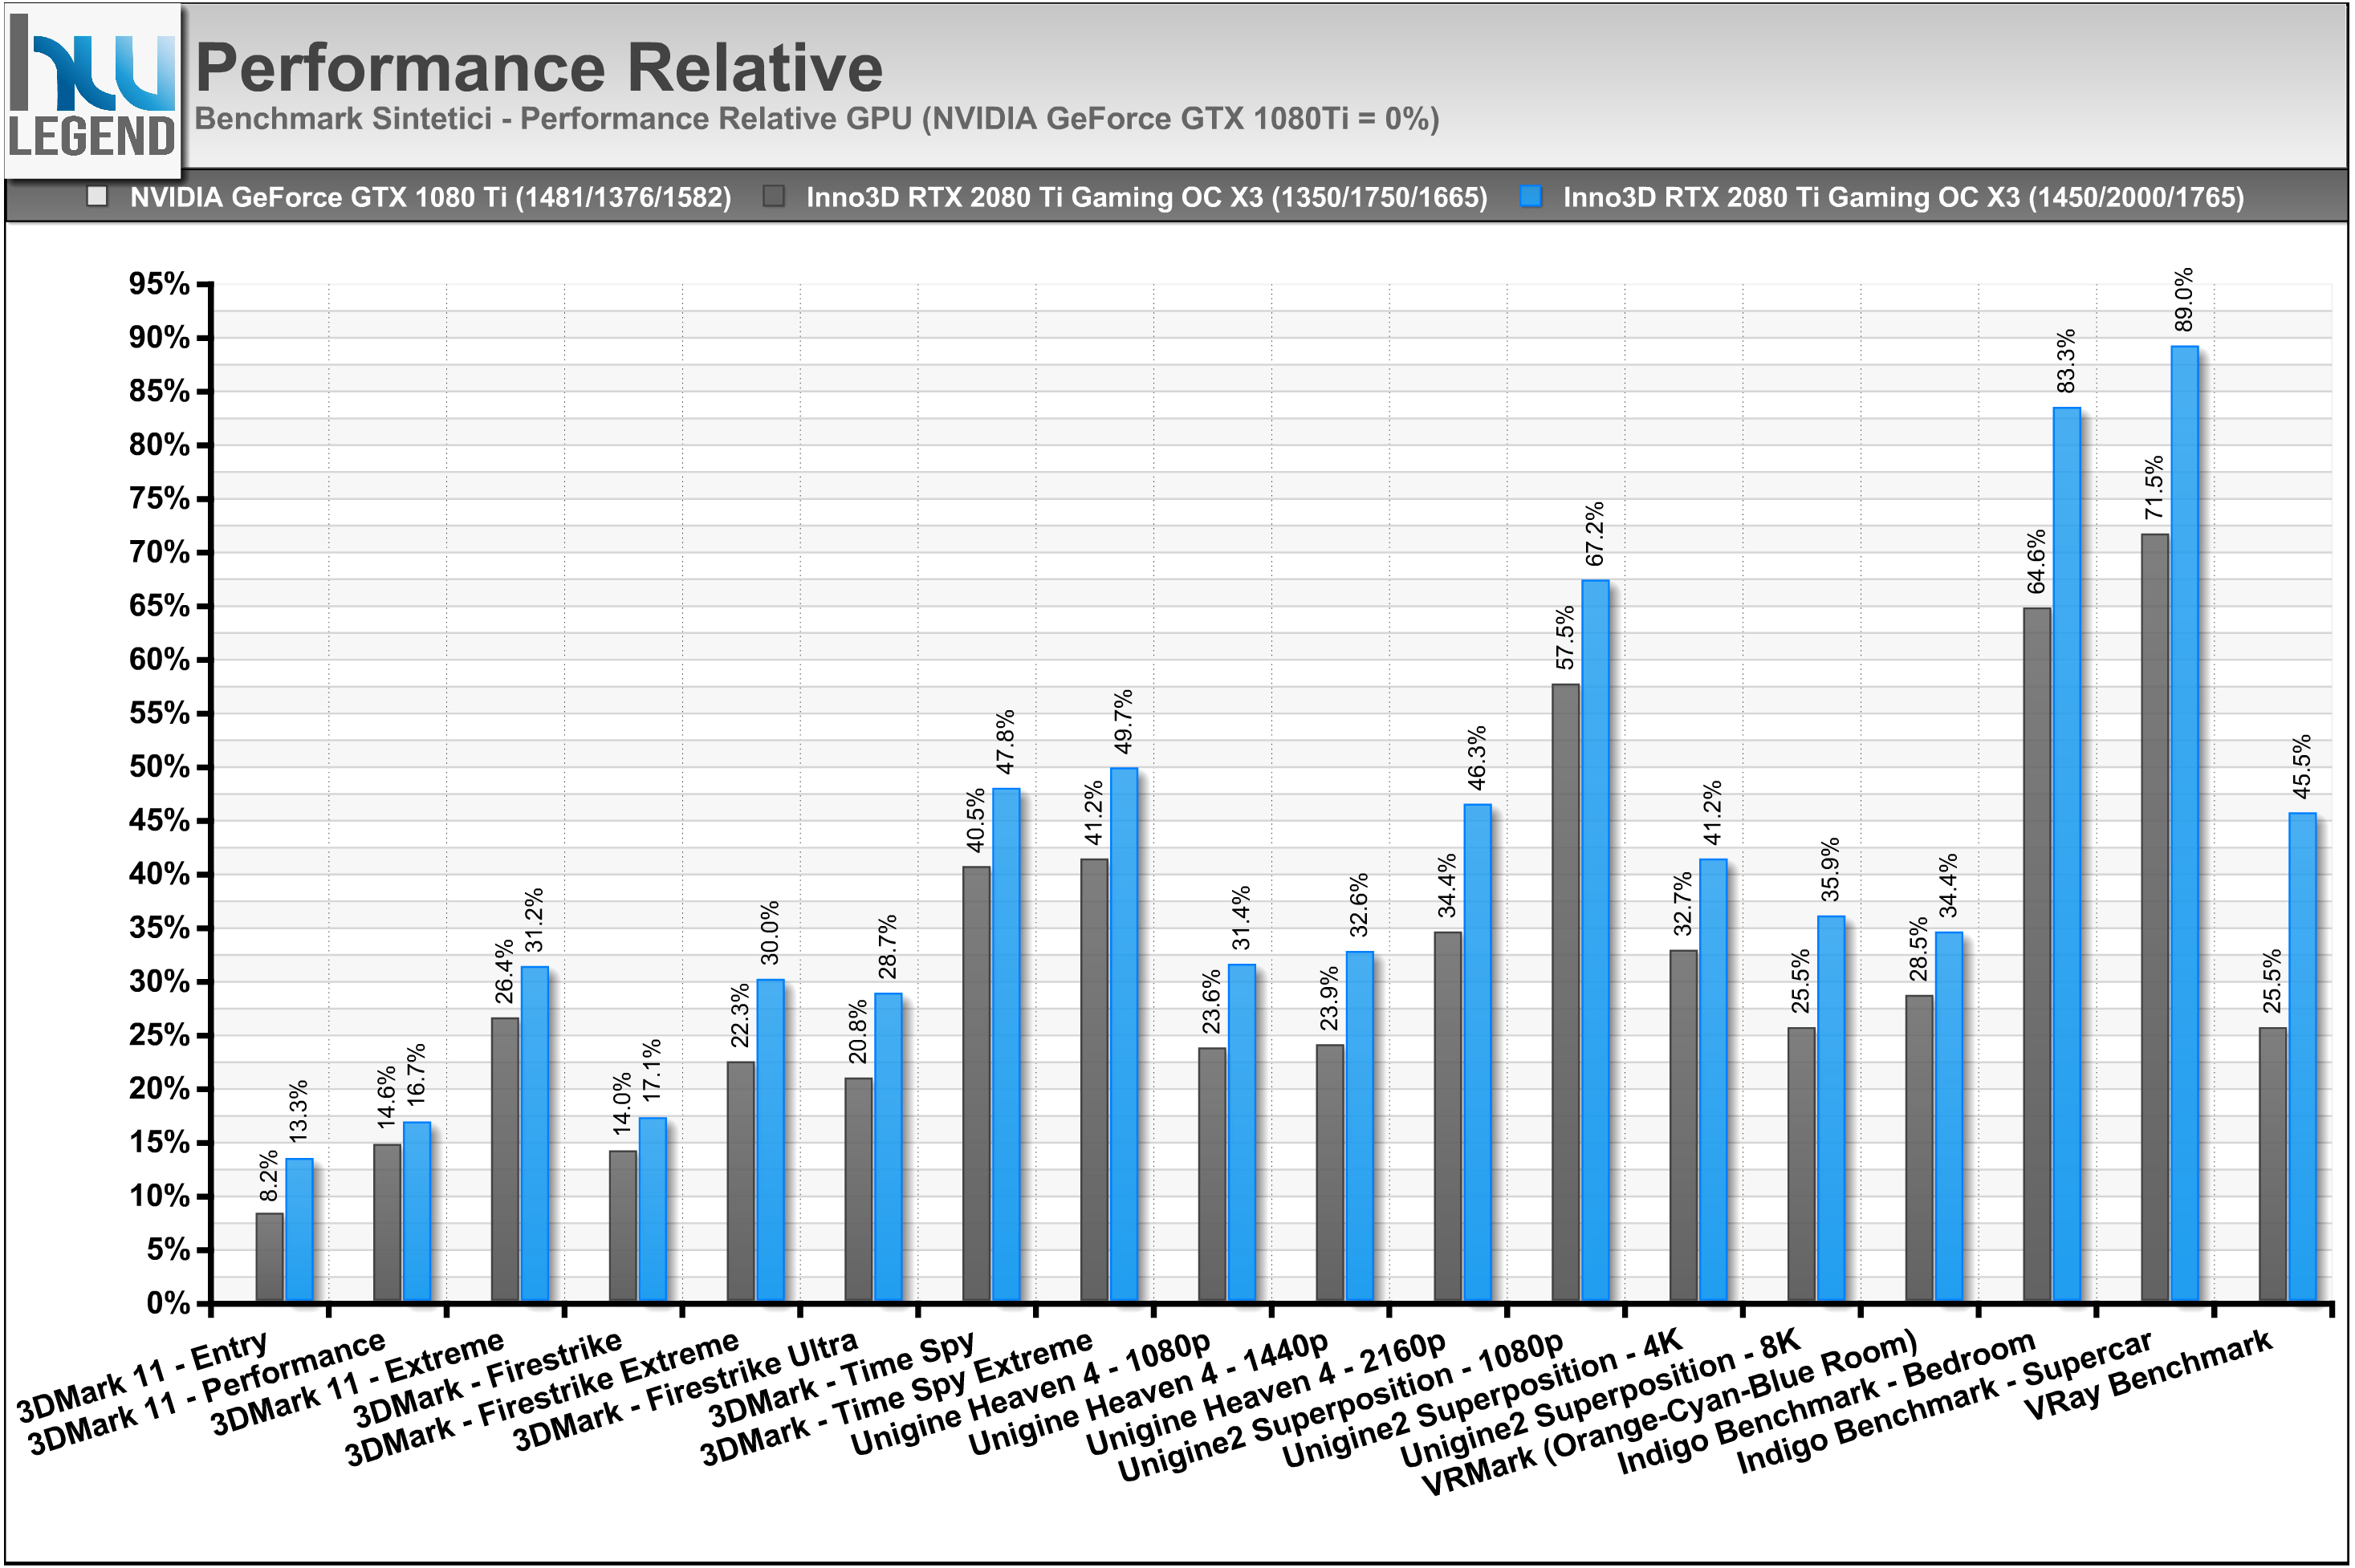Click the white GTX 1080 Ti legend swatch
The image size is (2355, 1568).
pyautogui.click(x=97, y=196)
